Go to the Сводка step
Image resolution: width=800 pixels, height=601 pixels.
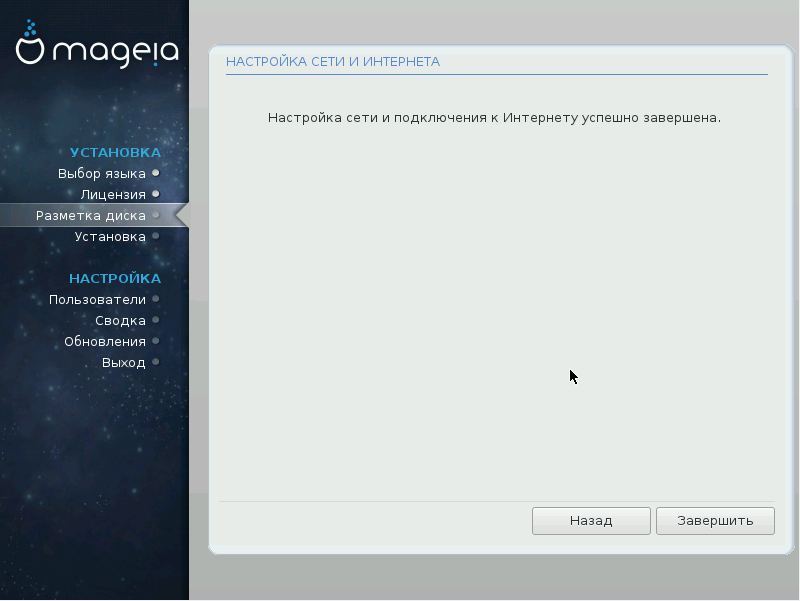(120, 320)
